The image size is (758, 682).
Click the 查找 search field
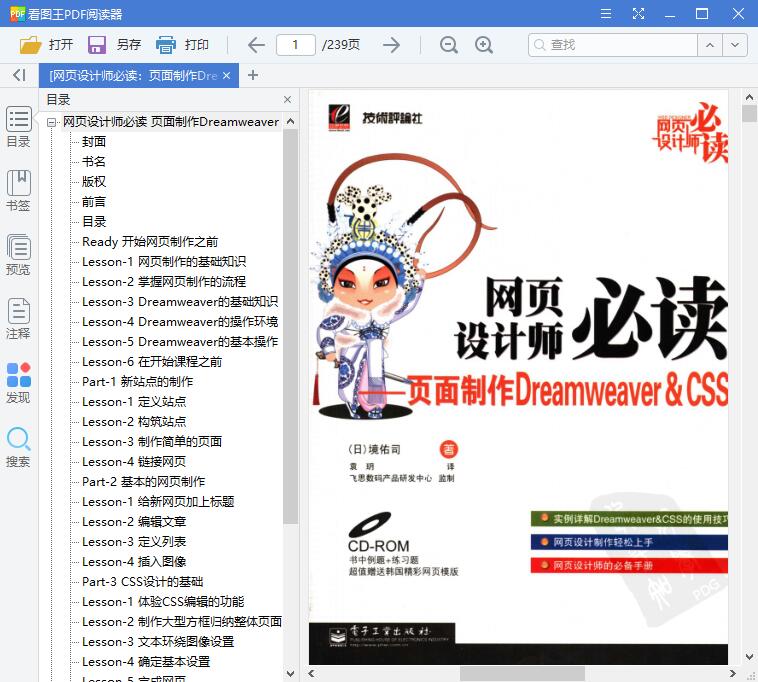613,45
